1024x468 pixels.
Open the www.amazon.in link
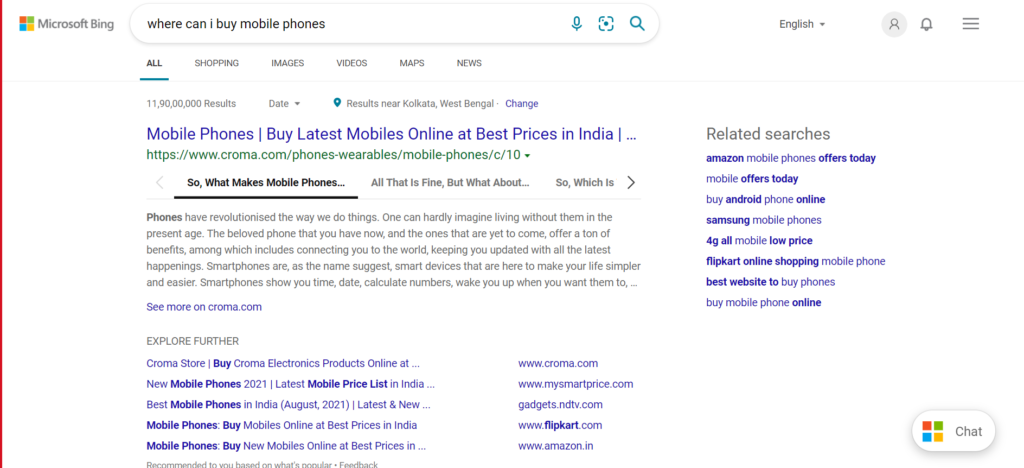556,446
